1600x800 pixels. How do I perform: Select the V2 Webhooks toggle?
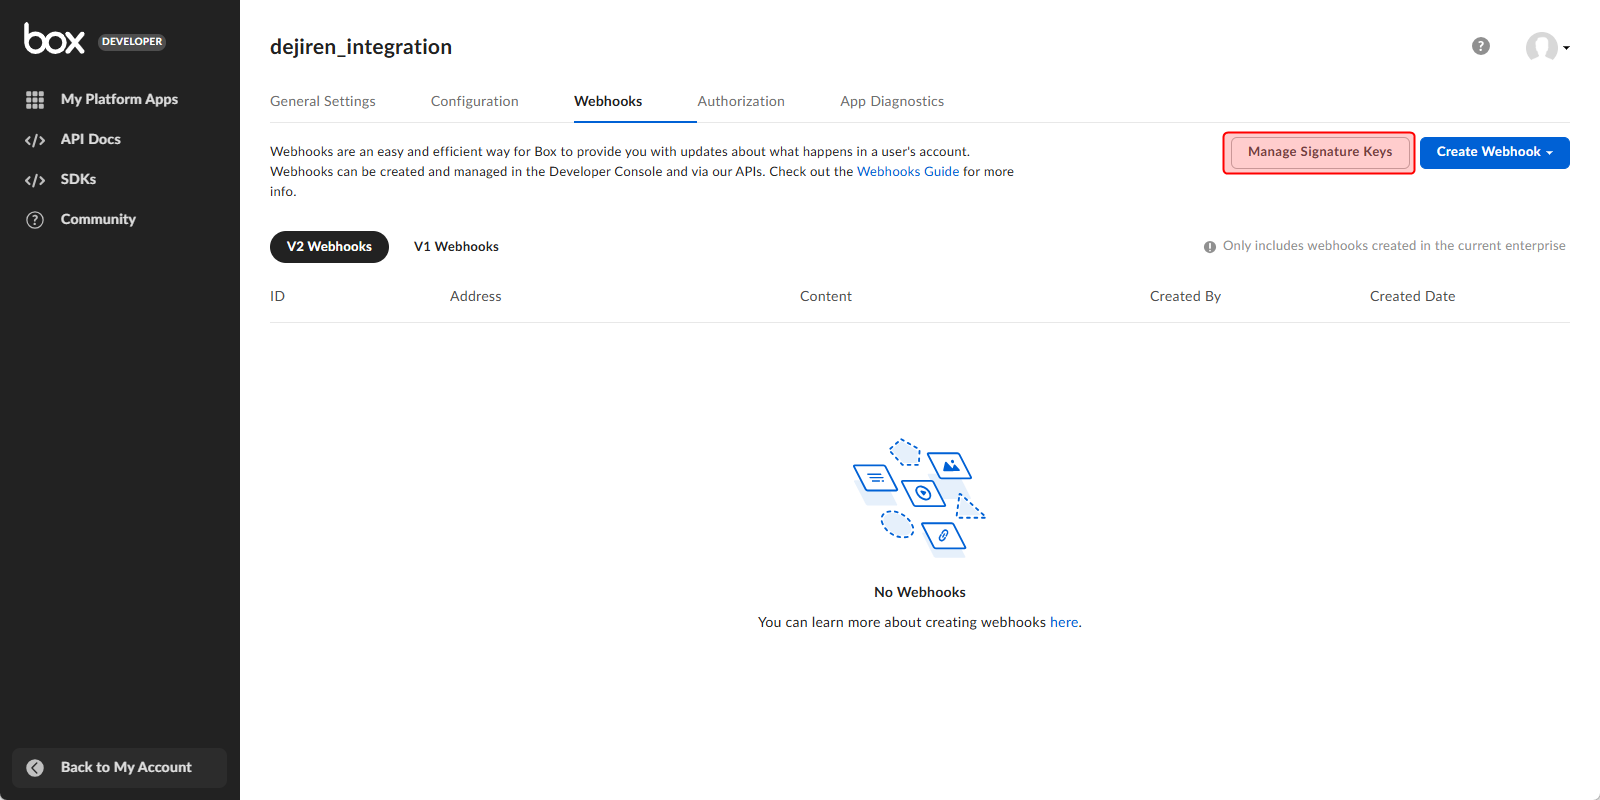click(x=329, y=246)
